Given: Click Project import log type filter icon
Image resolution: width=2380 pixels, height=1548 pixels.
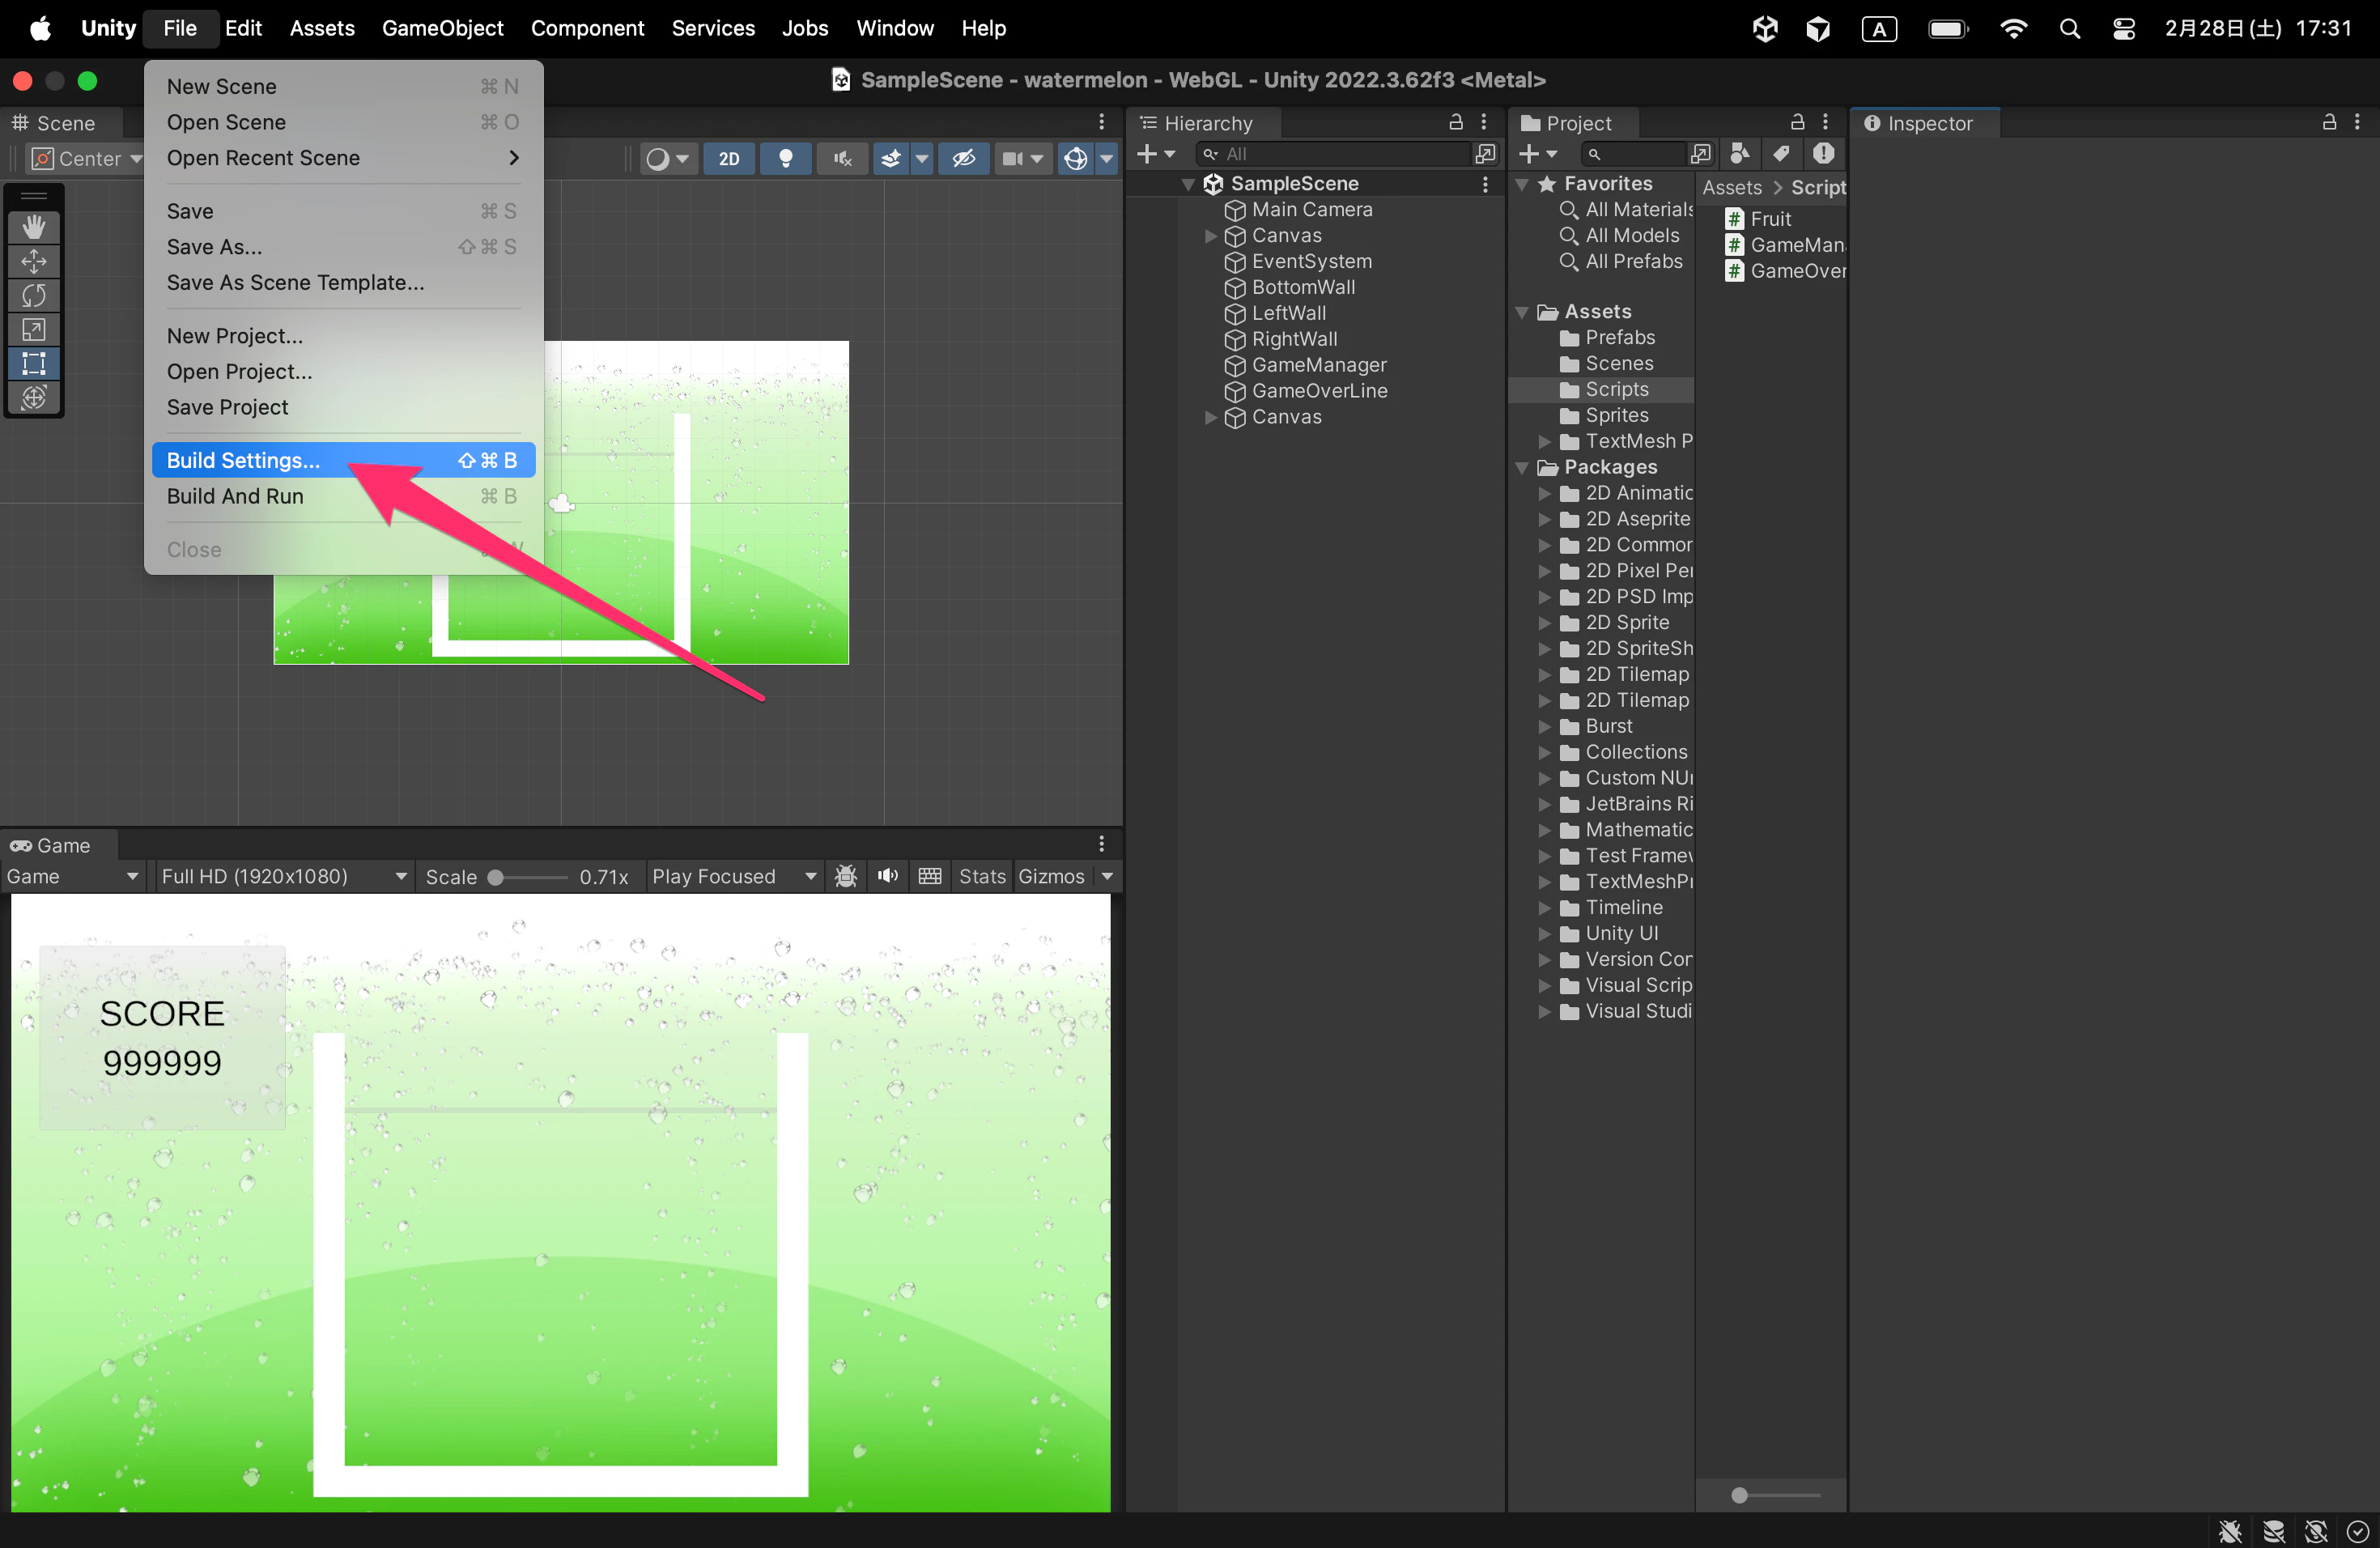Looking at the screenshot, I should pos(1824,154).
